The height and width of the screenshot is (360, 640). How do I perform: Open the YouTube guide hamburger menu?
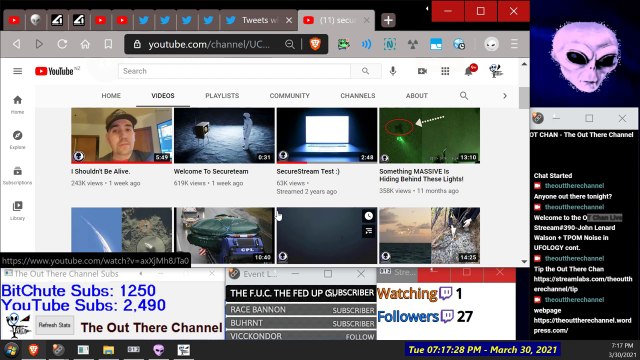coord(18,71)
